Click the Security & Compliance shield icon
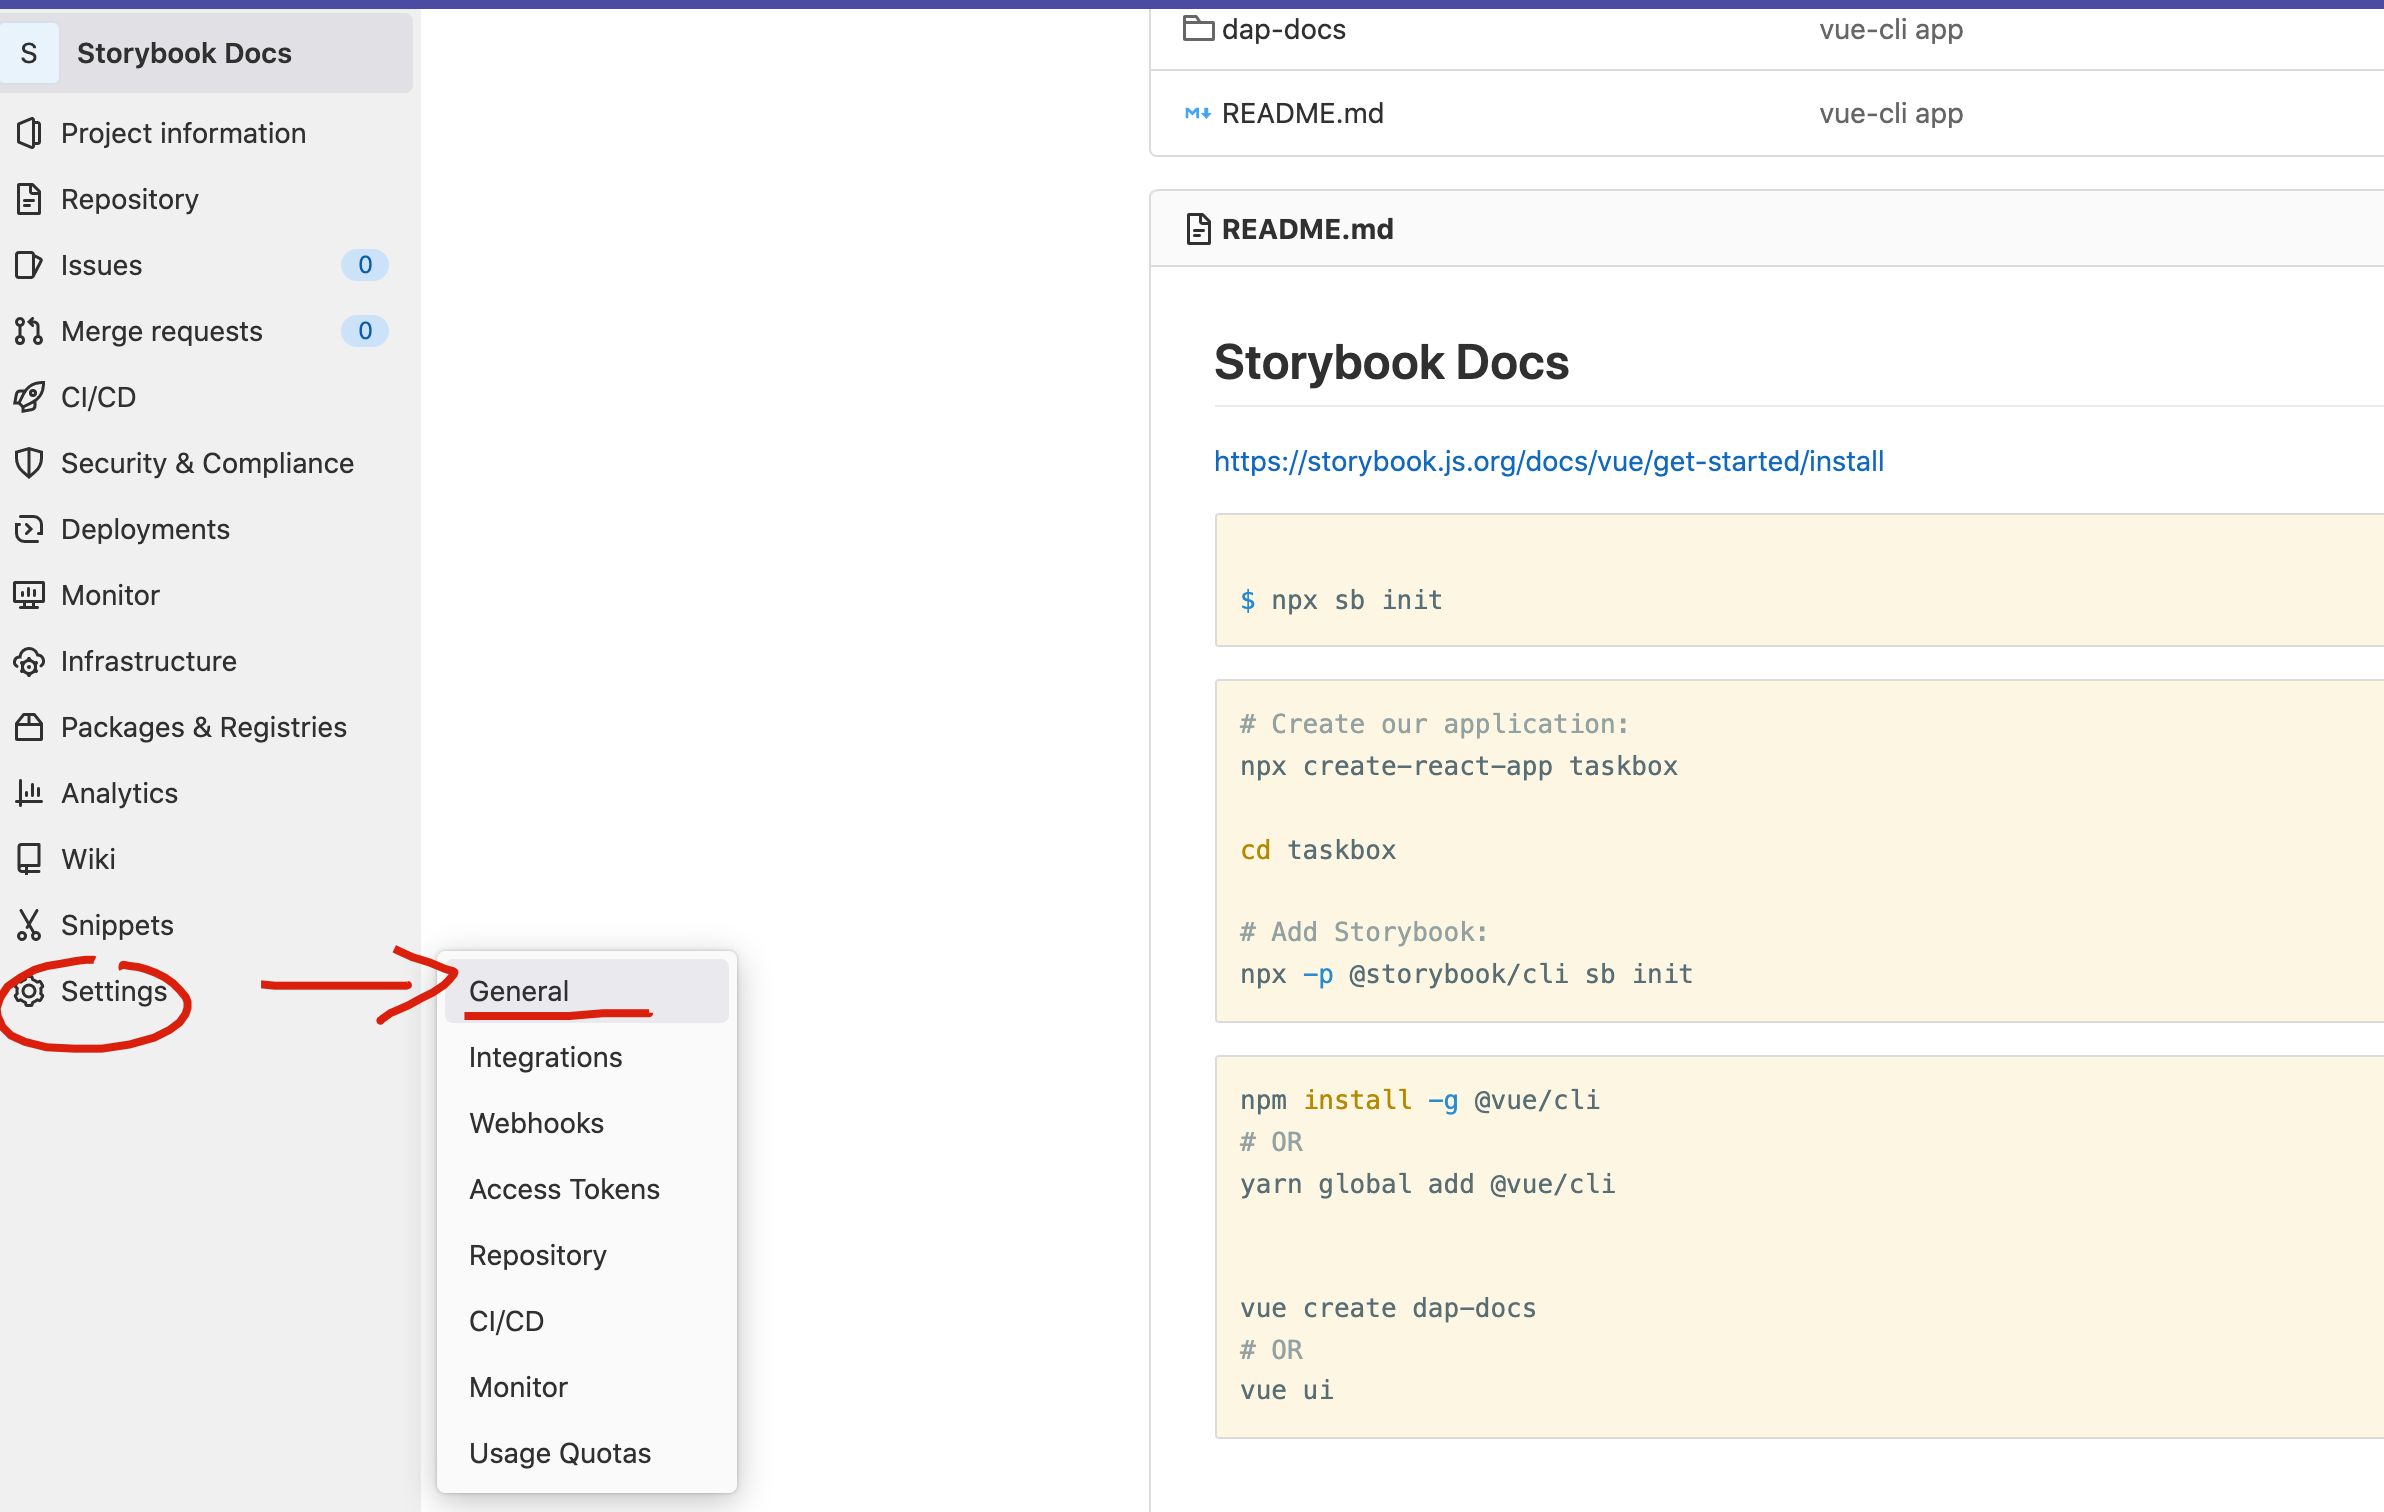 [29, 463]
